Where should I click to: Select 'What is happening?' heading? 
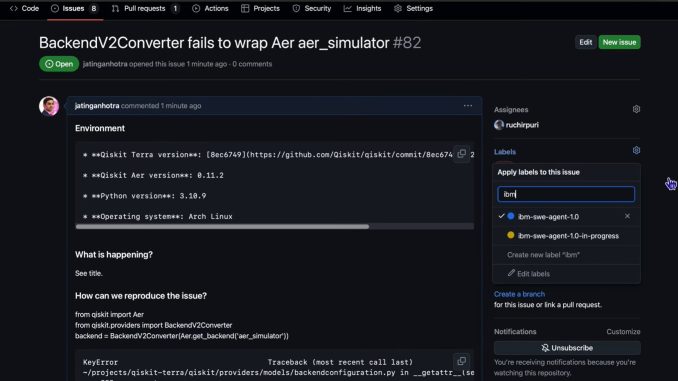[x=114, y=255]
